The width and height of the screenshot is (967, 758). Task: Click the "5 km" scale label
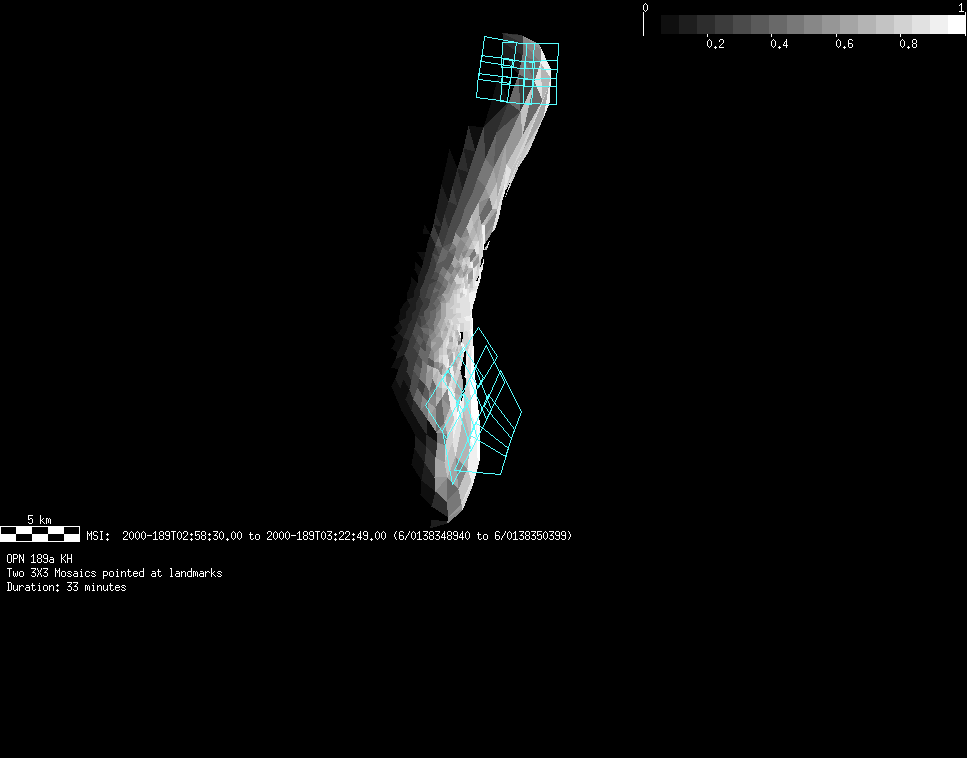click(x=39, y=520)
